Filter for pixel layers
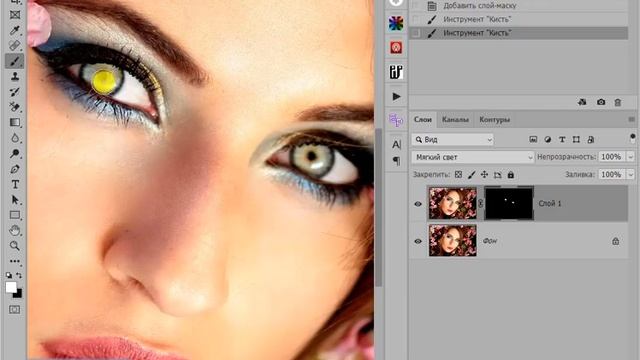 533,140
